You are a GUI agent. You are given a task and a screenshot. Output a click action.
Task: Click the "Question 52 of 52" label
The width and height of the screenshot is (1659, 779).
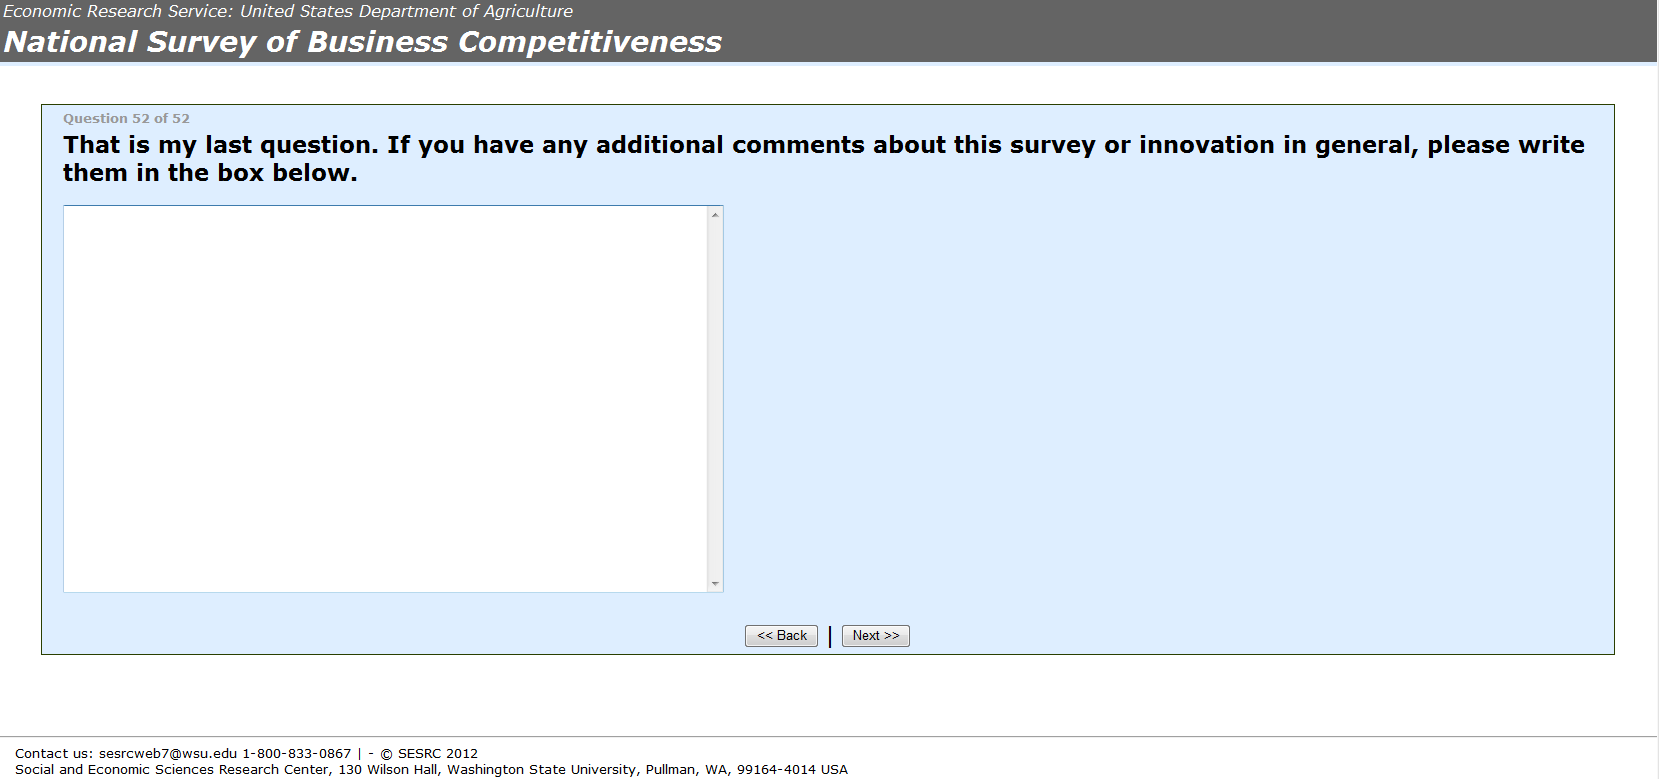(126, 118)
